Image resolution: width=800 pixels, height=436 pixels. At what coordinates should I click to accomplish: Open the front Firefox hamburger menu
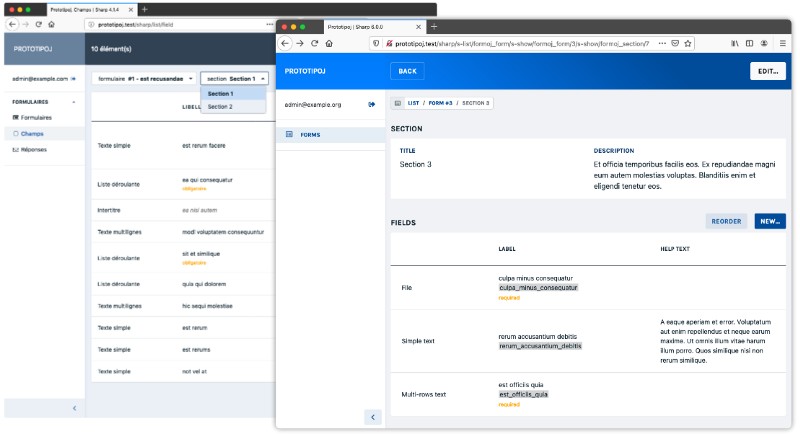[780, 44]
